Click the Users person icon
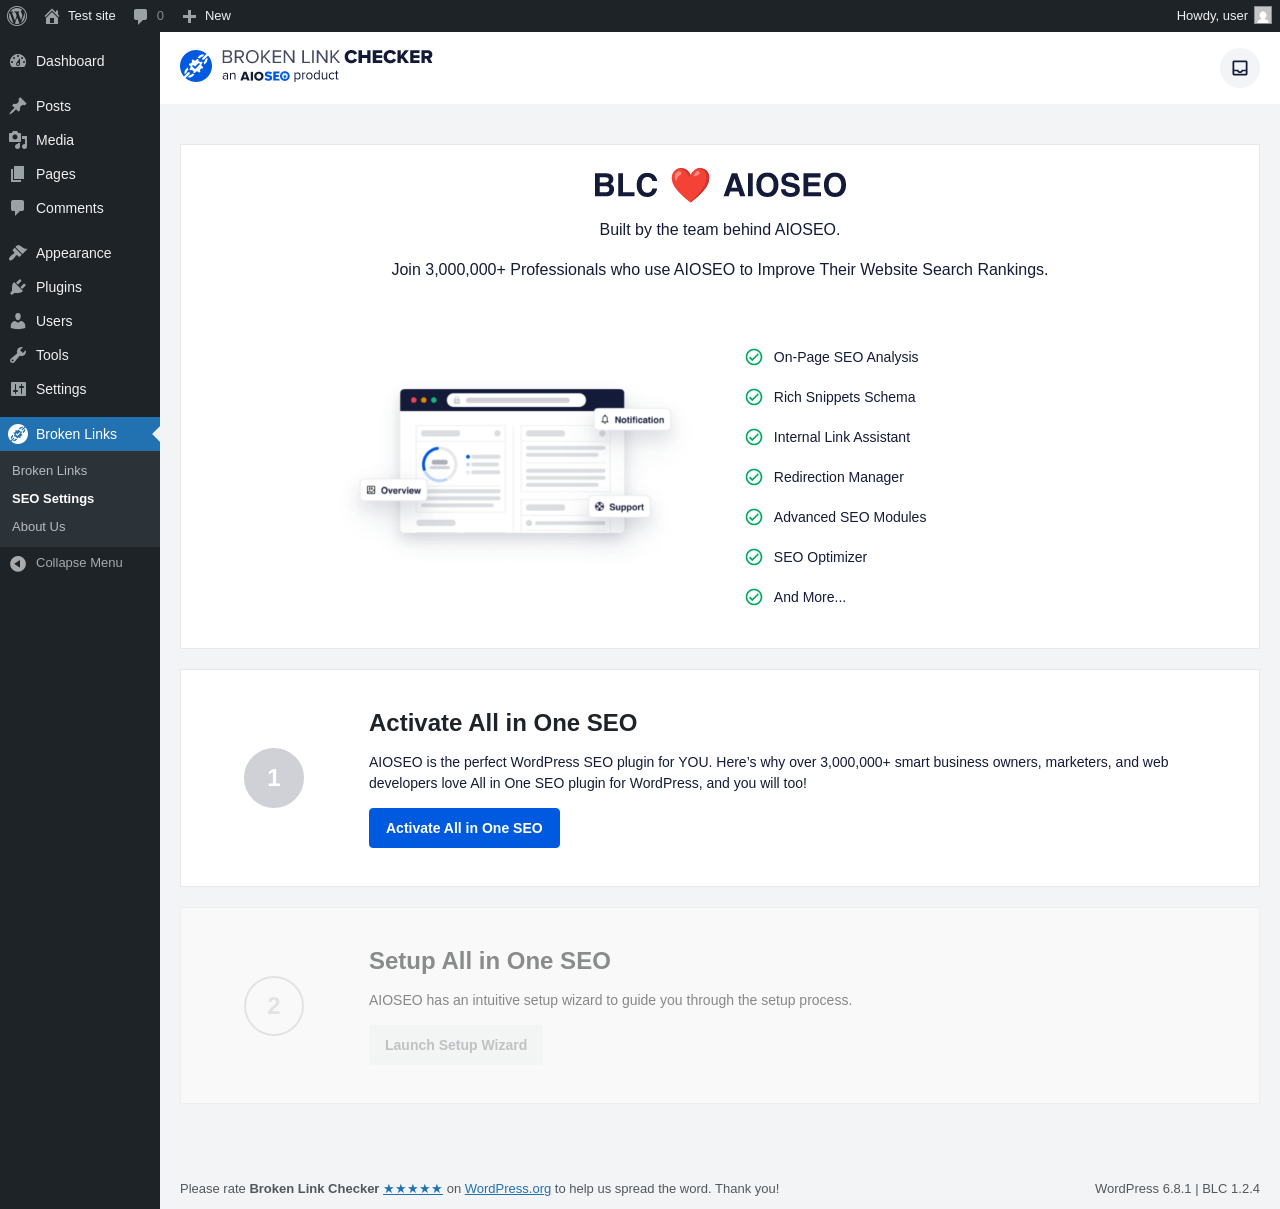The height and width of the screenshot is (1209, 1280). 18,321
